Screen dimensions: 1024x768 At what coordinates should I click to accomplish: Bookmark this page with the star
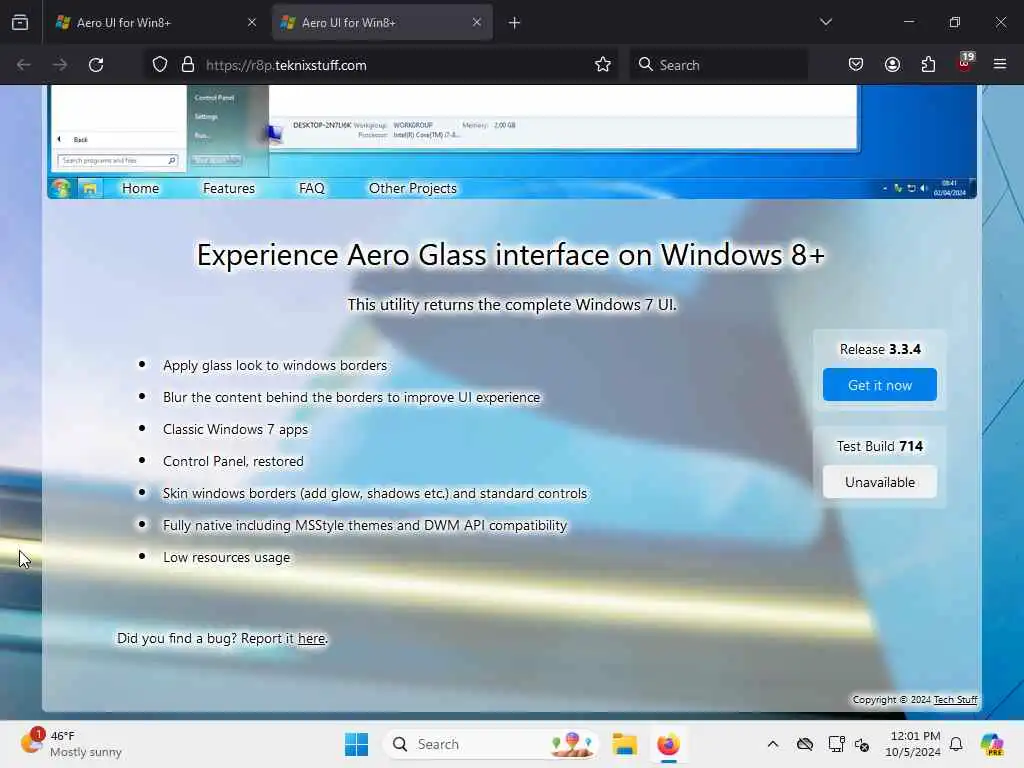tap(603, 65)
